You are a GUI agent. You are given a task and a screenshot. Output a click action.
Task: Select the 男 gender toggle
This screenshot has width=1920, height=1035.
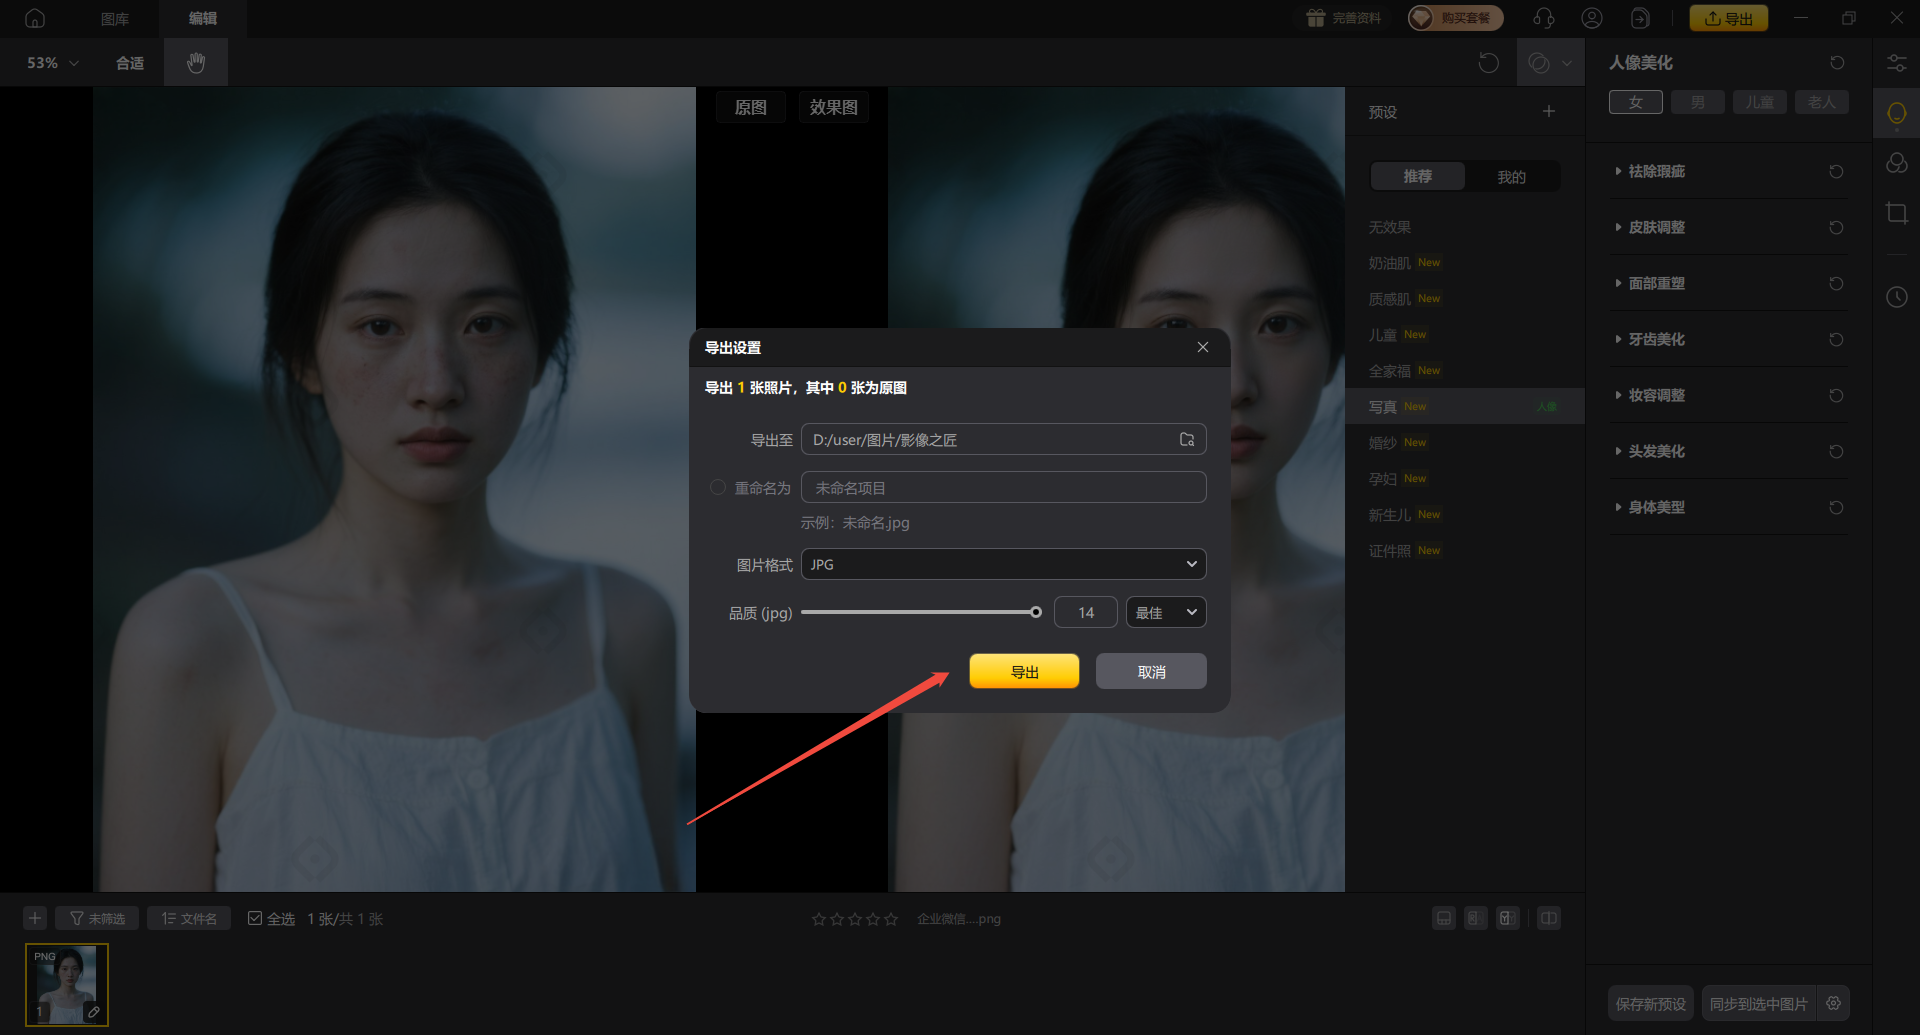(x=1697, y=103)
